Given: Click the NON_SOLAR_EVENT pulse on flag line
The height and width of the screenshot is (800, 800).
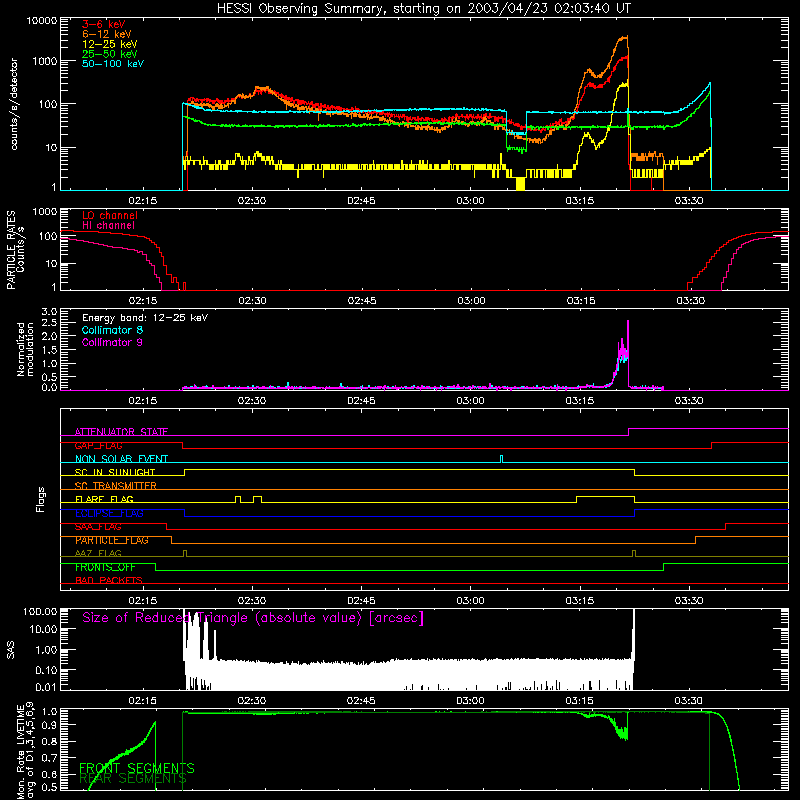Looking at the screenshot, I should pyautogui.click(x=502, y=458).
